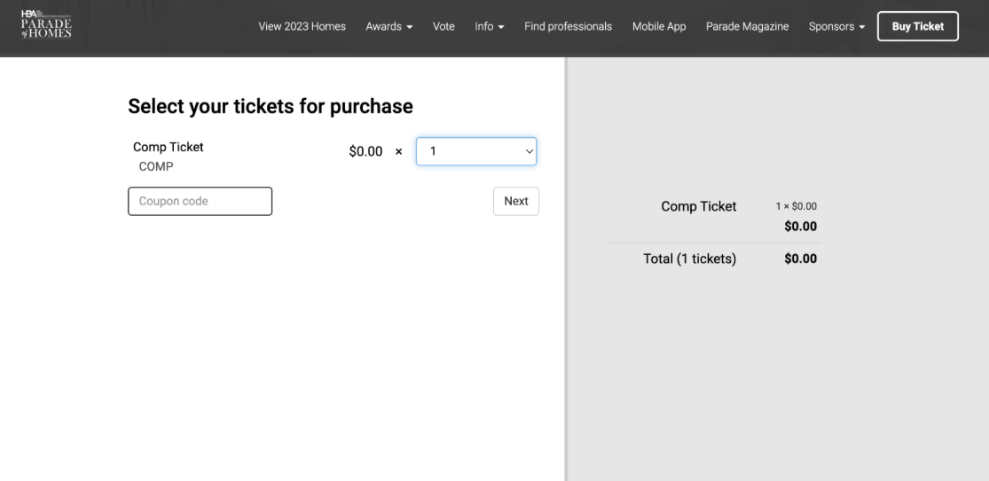Click the Total (1 tickets) summary label
Viewport: 989px width, 481px height.
[689, 259]
